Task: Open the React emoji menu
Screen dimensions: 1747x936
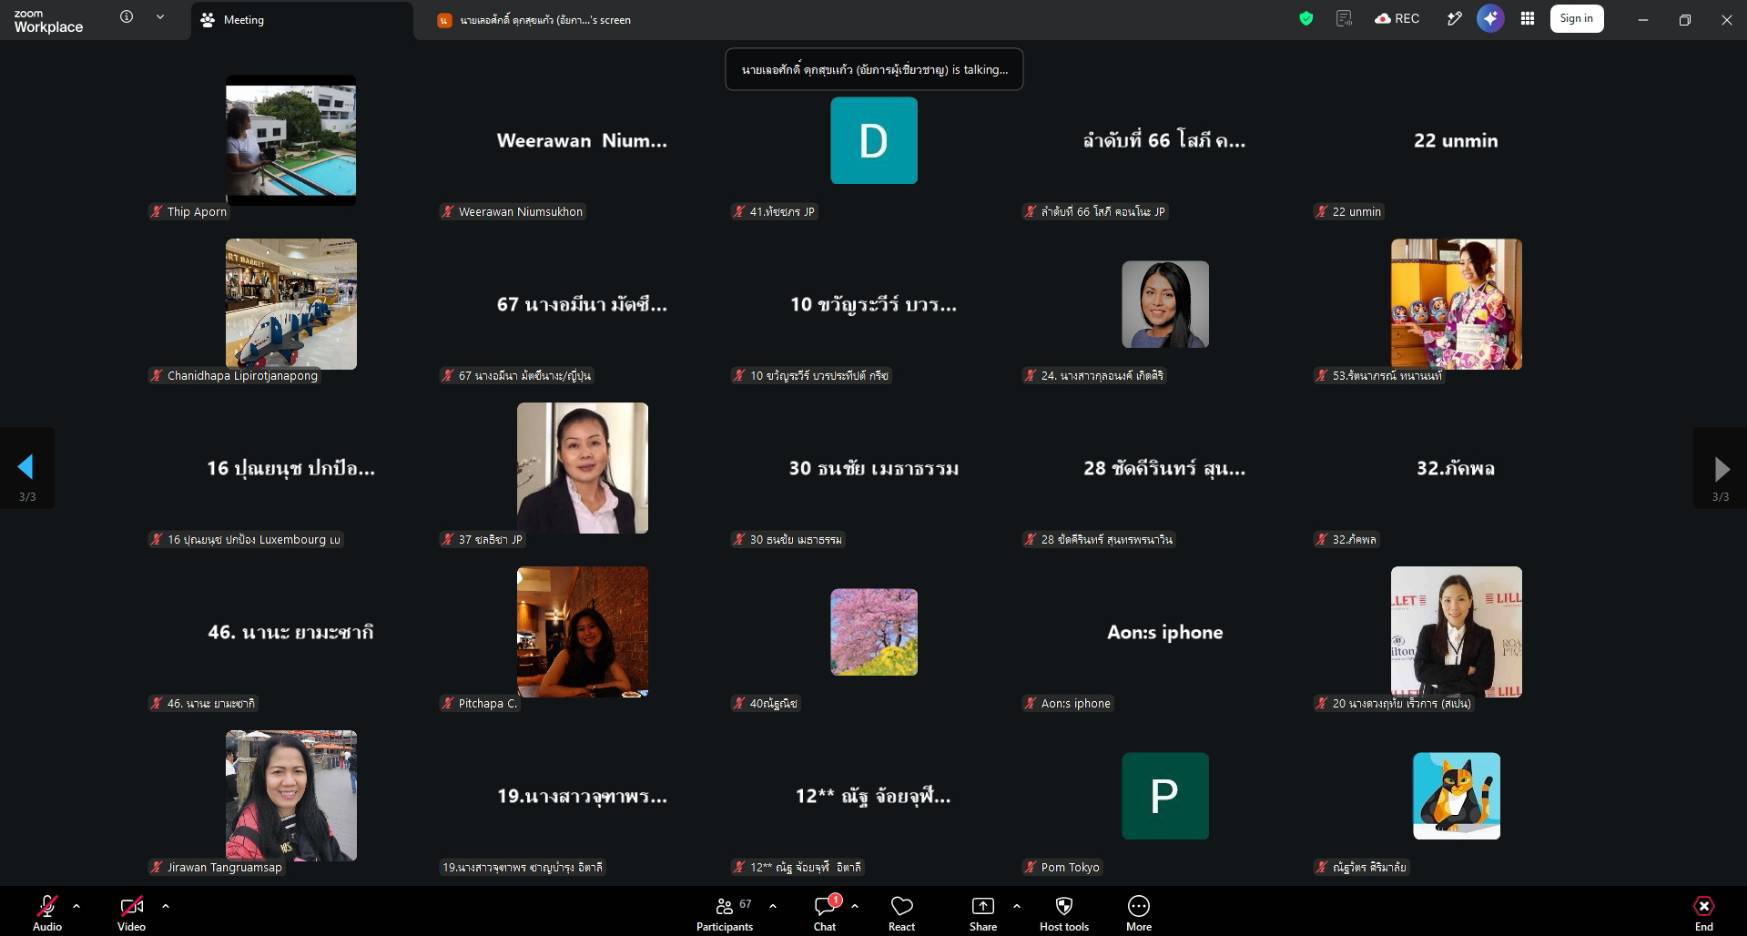Action: point(901,913)
